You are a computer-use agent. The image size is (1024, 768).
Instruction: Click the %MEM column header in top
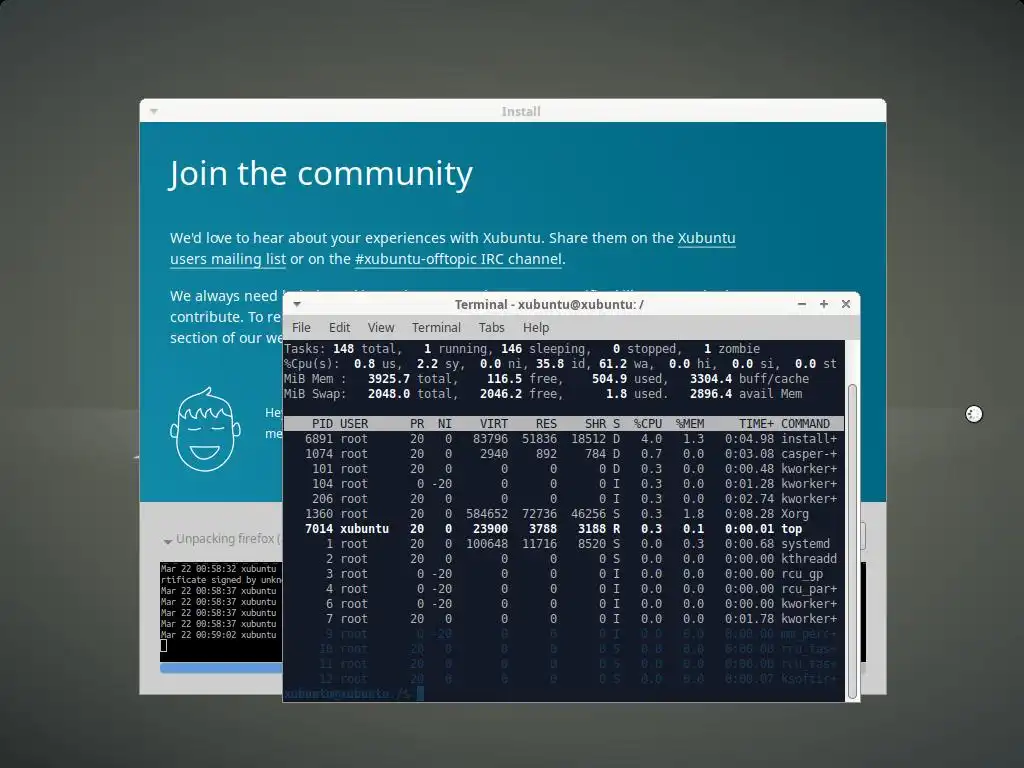pyautogui.click(x=690, y=424)
